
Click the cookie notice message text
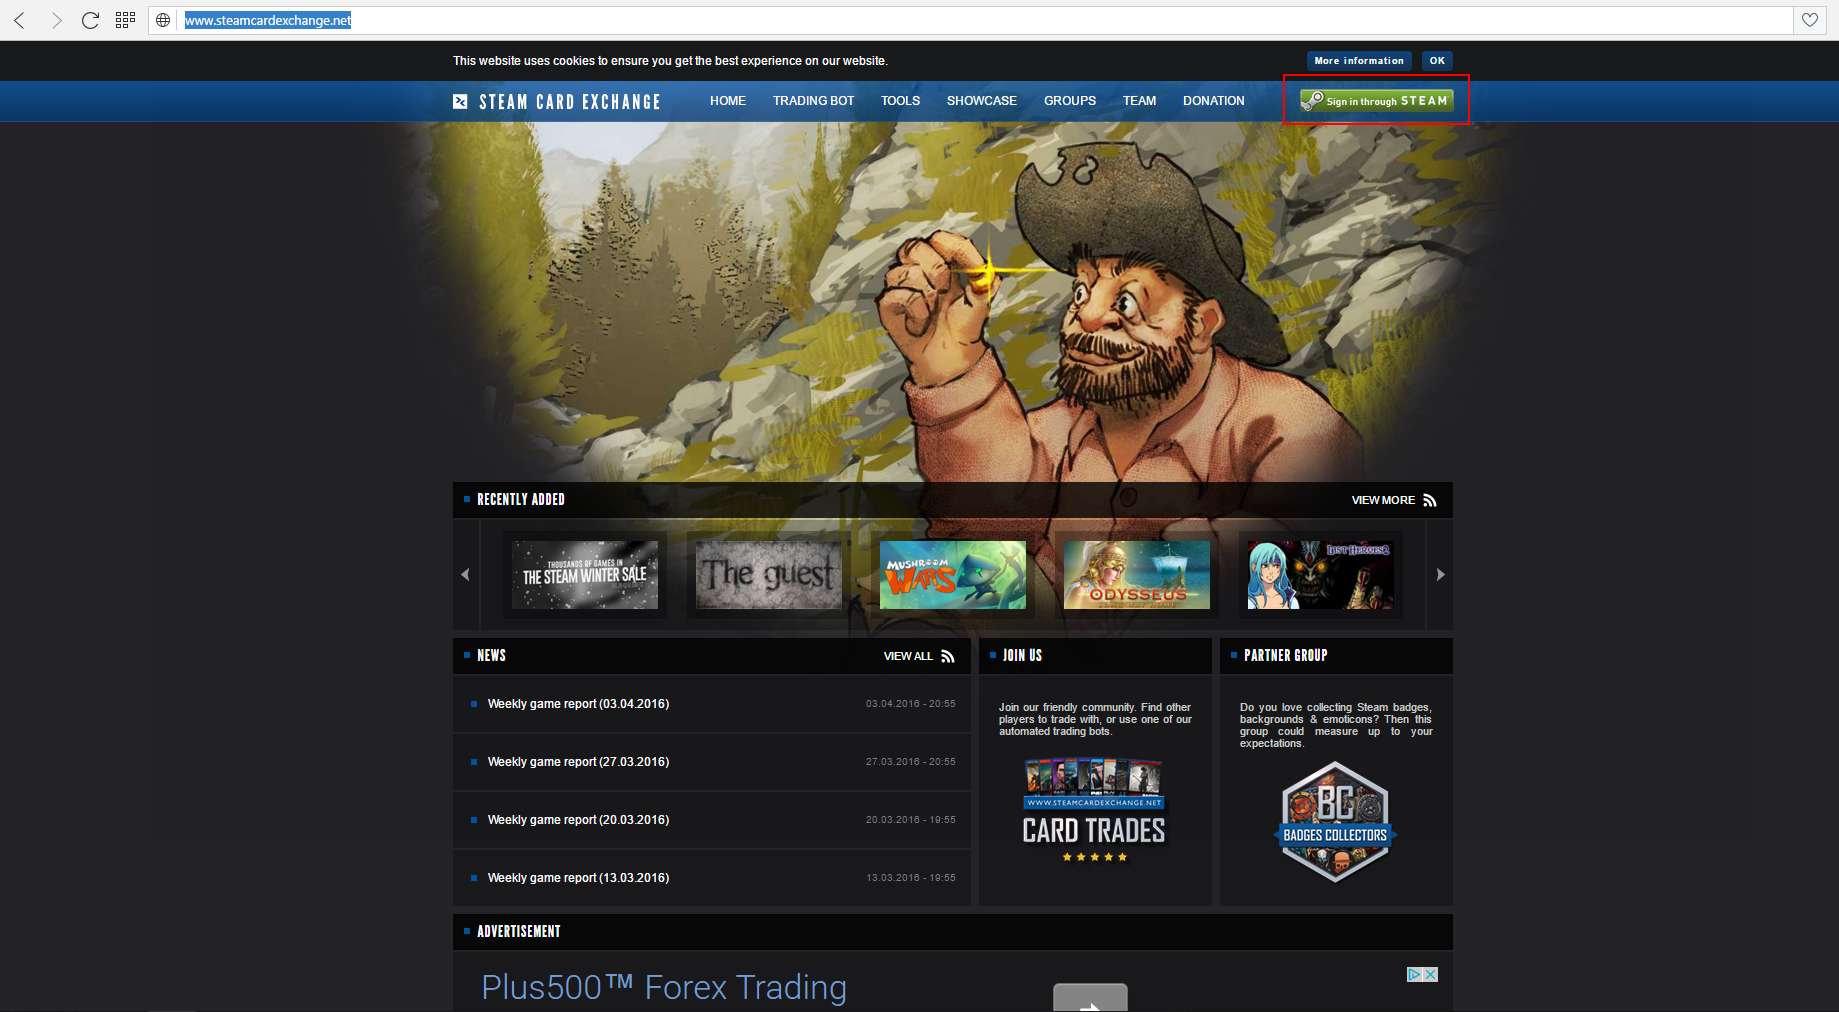(x=670, y=61)
